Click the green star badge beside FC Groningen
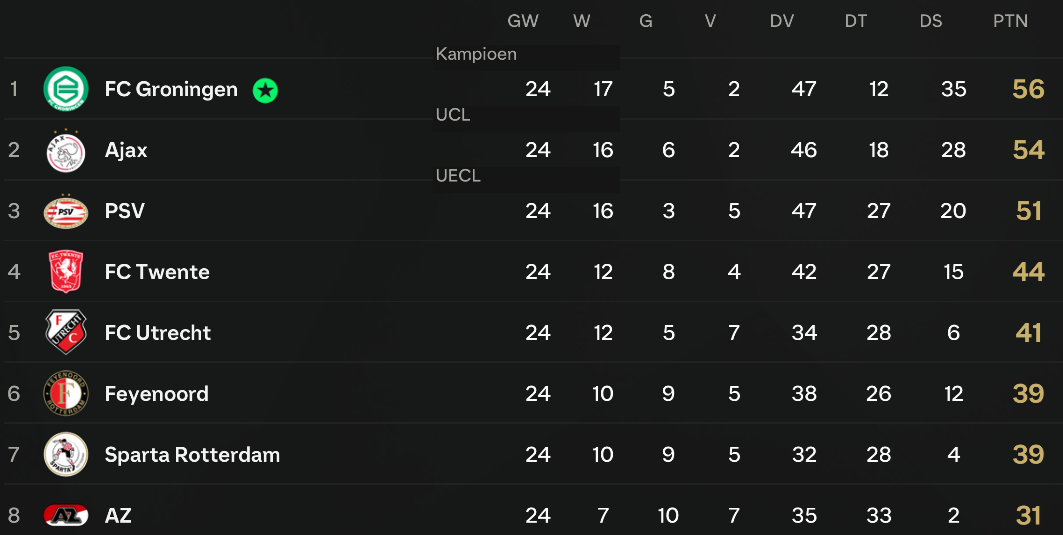 [x=266, y=90]
